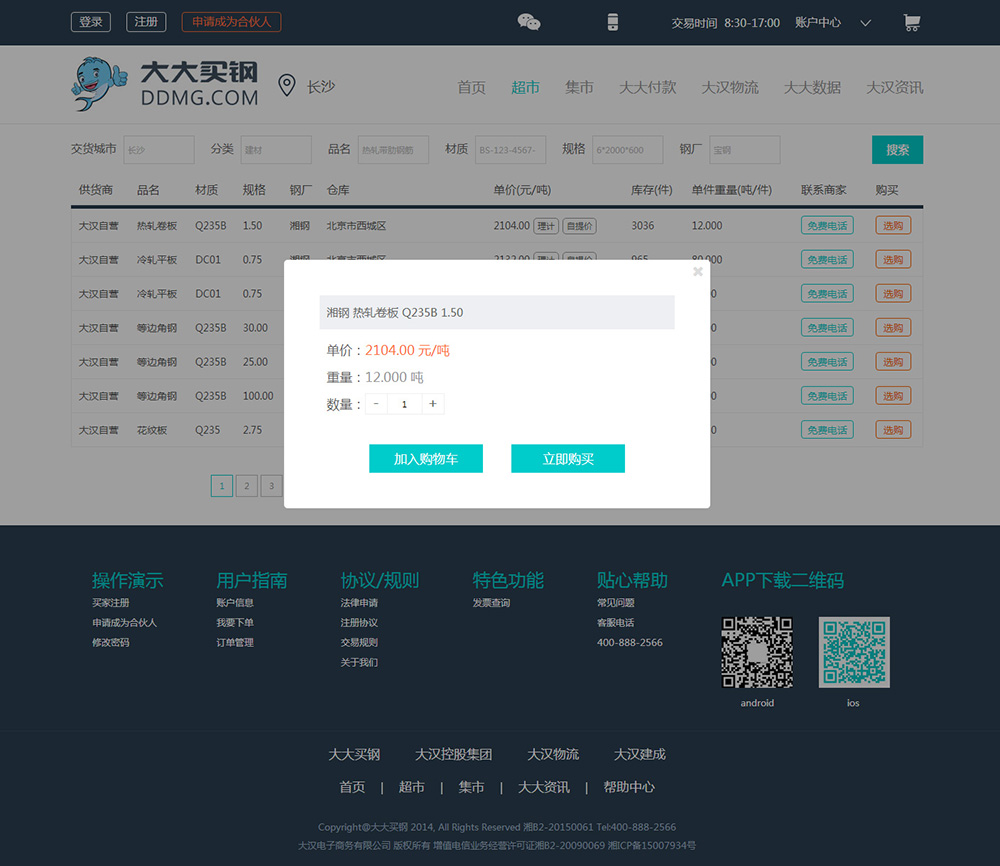Open the shopping cart icon
Image resolution: width=1000 pixels, height=866 pixels.
(911, 21)
